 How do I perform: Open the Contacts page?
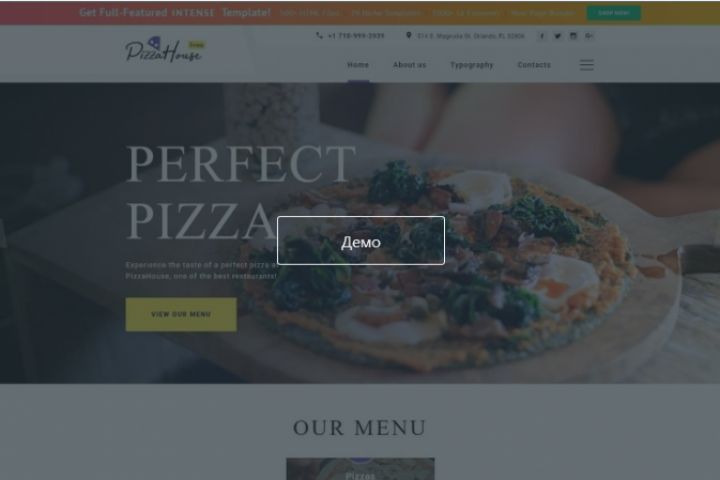coord(534,65)
